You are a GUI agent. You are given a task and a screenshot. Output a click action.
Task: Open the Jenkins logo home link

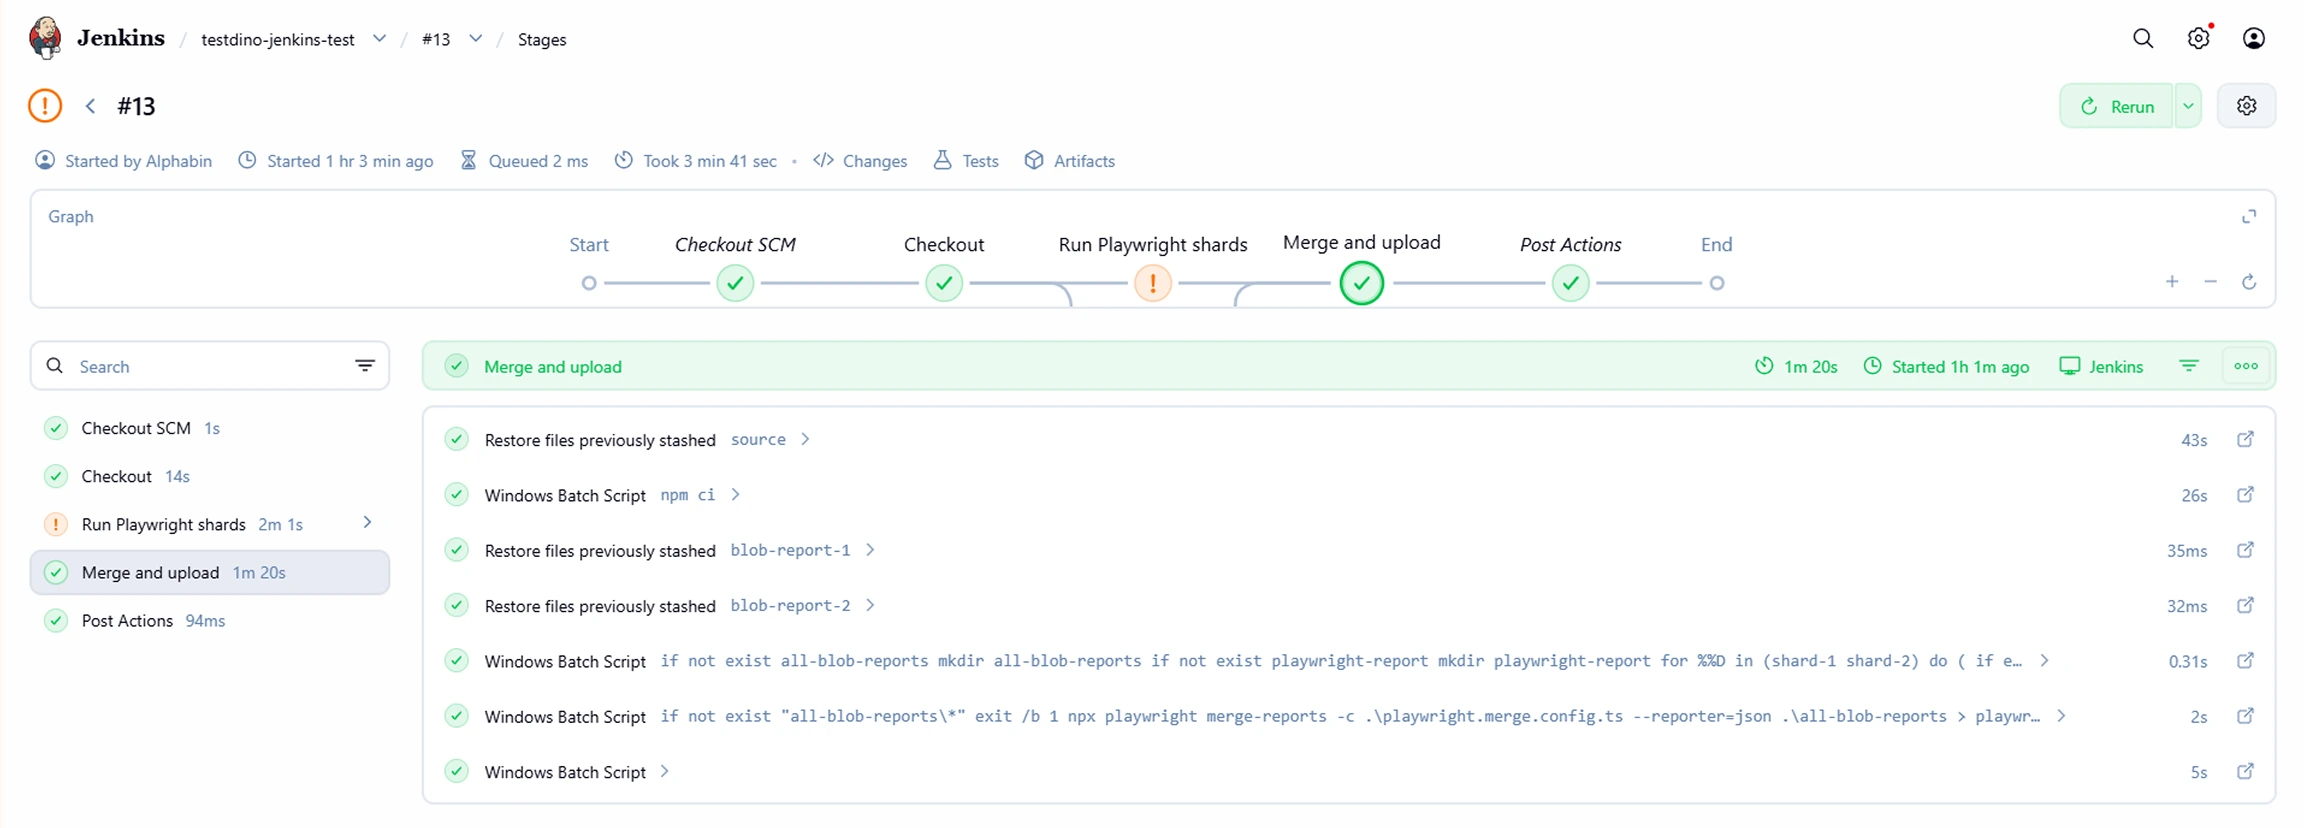[x=97, y=38]
